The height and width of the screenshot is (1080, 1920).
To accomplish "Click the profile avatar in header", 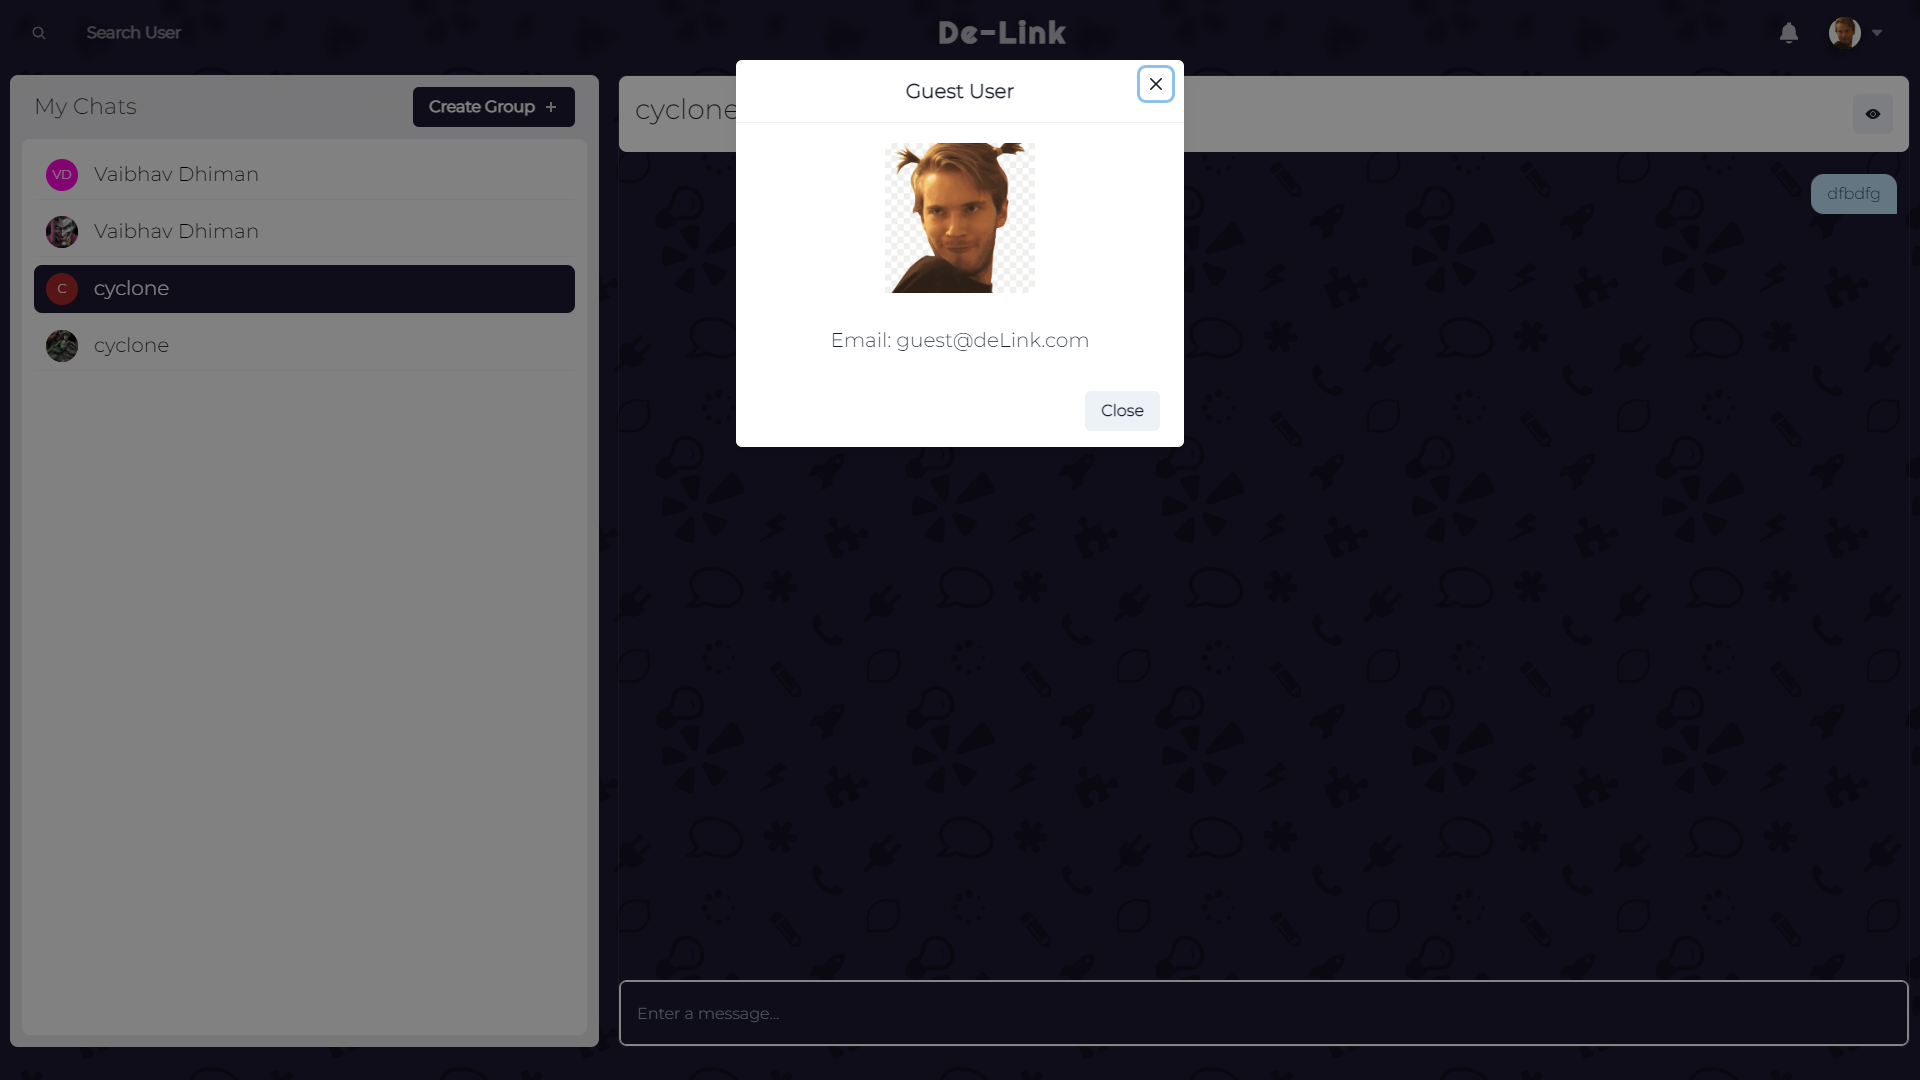I will click(1844, 33).
